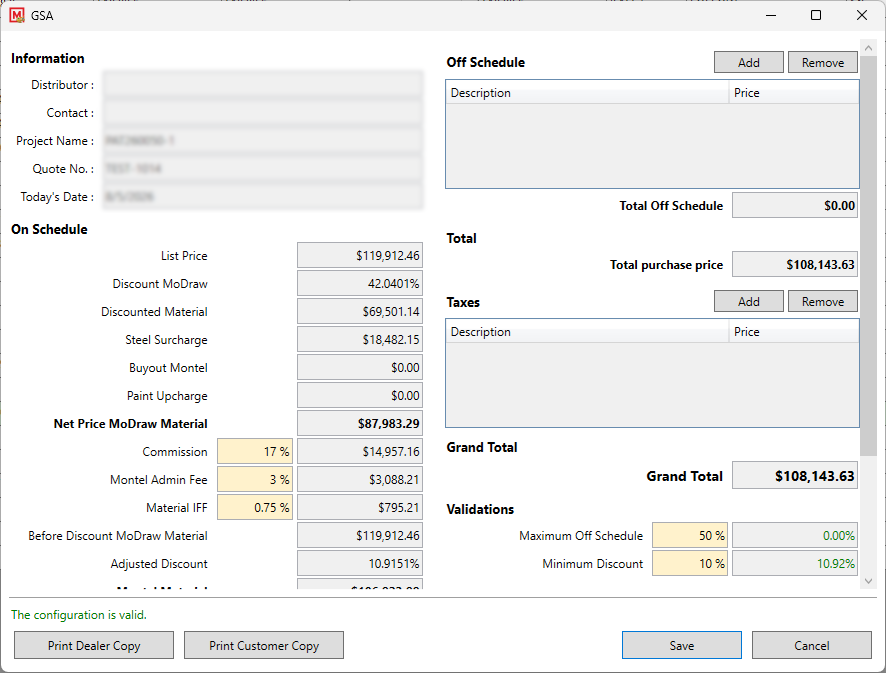Click the Contact field
This screenshot has width=886, height=673.
[263, 112]
